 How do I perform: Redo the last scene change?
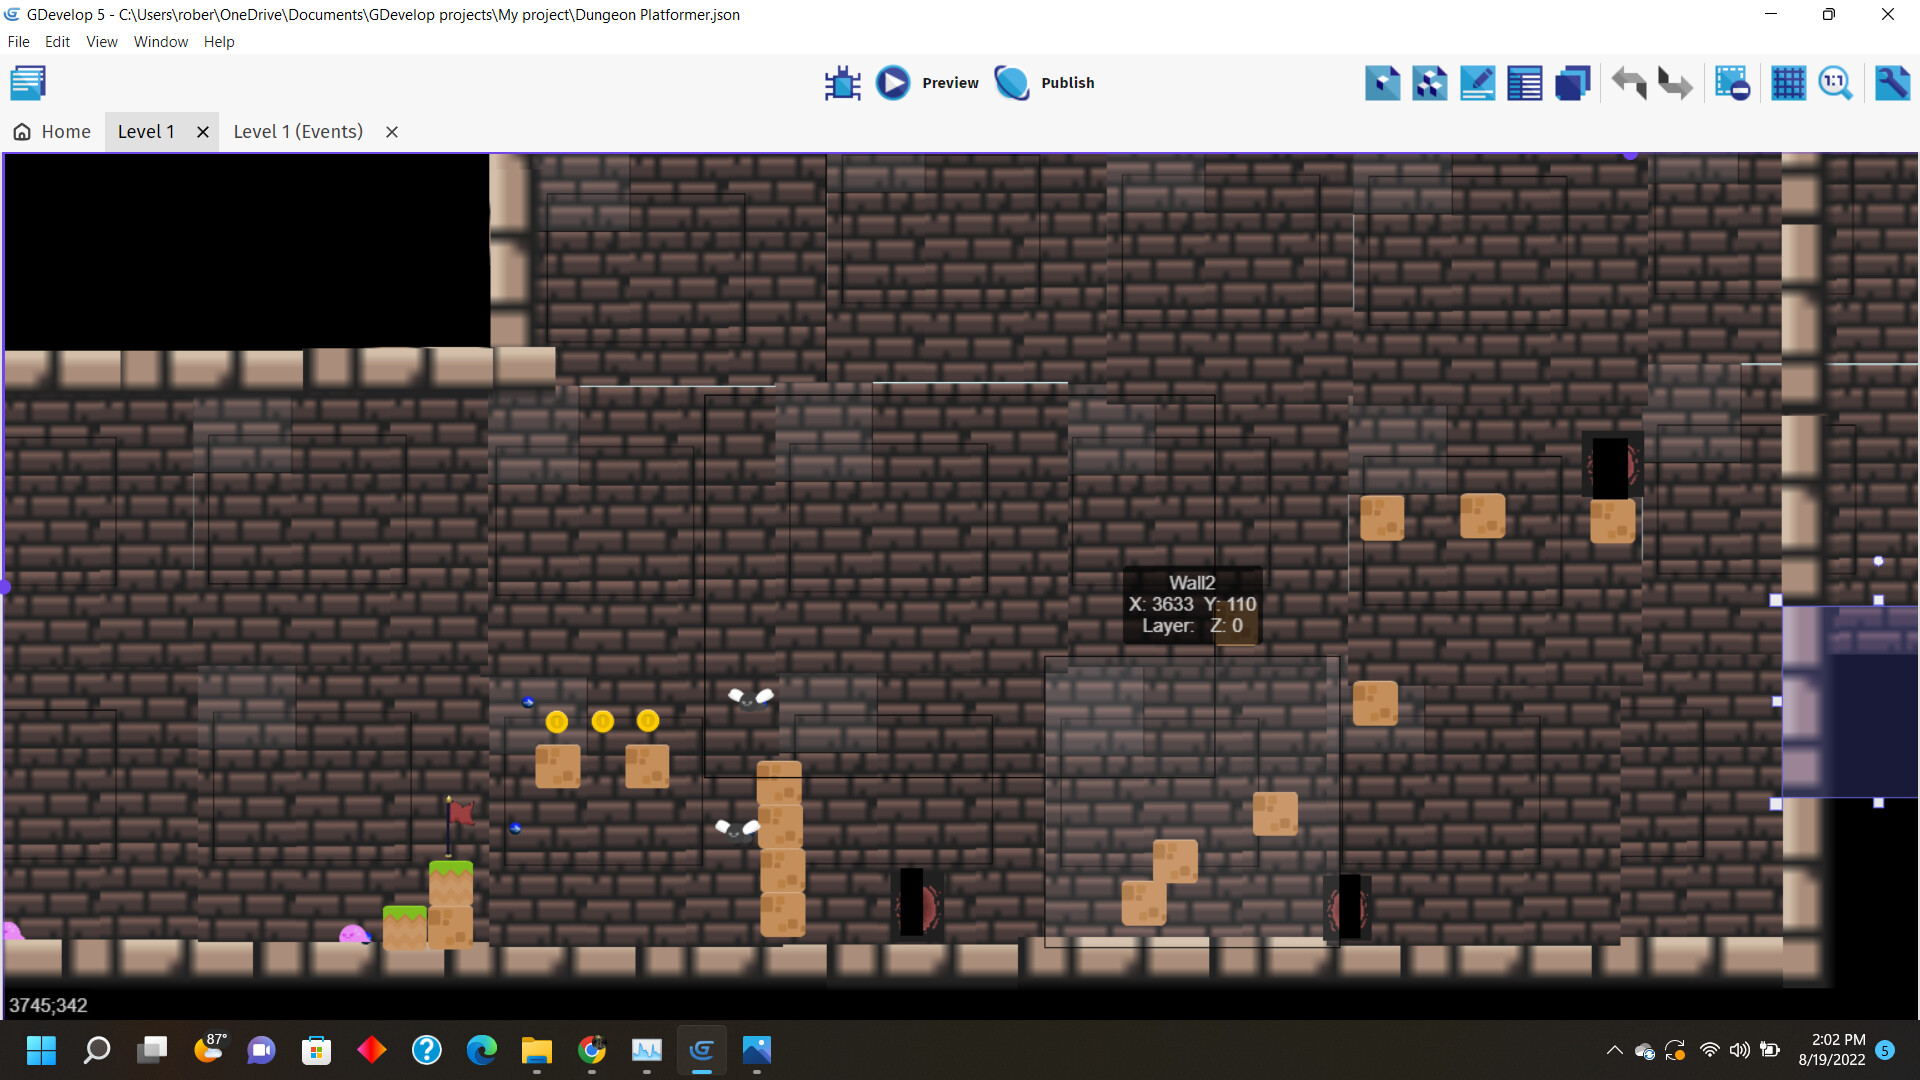click(1675, 82)
